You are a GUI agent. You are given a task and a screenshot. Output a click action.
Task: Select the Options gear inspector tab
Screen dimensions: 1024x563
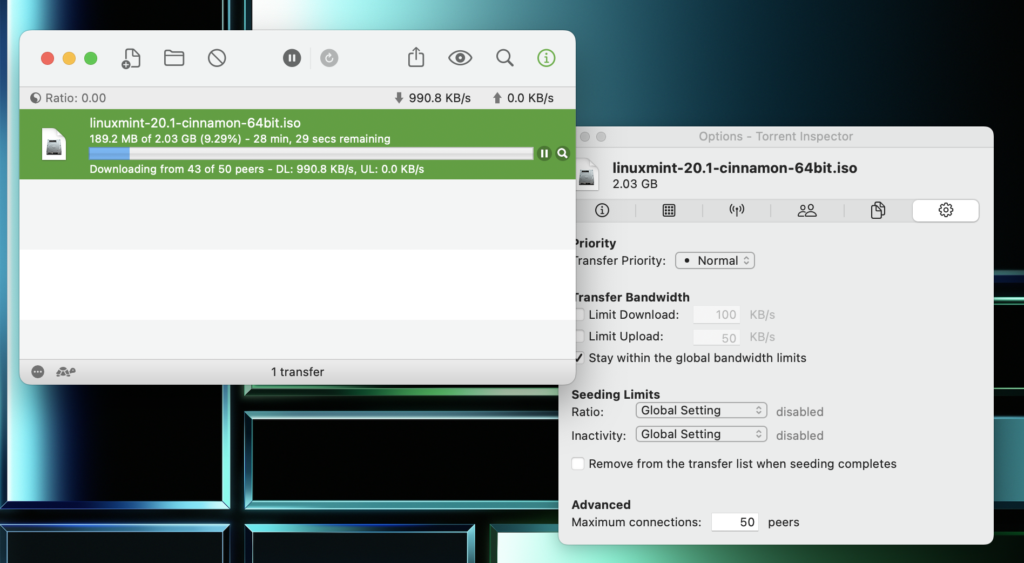coord(946,210)
